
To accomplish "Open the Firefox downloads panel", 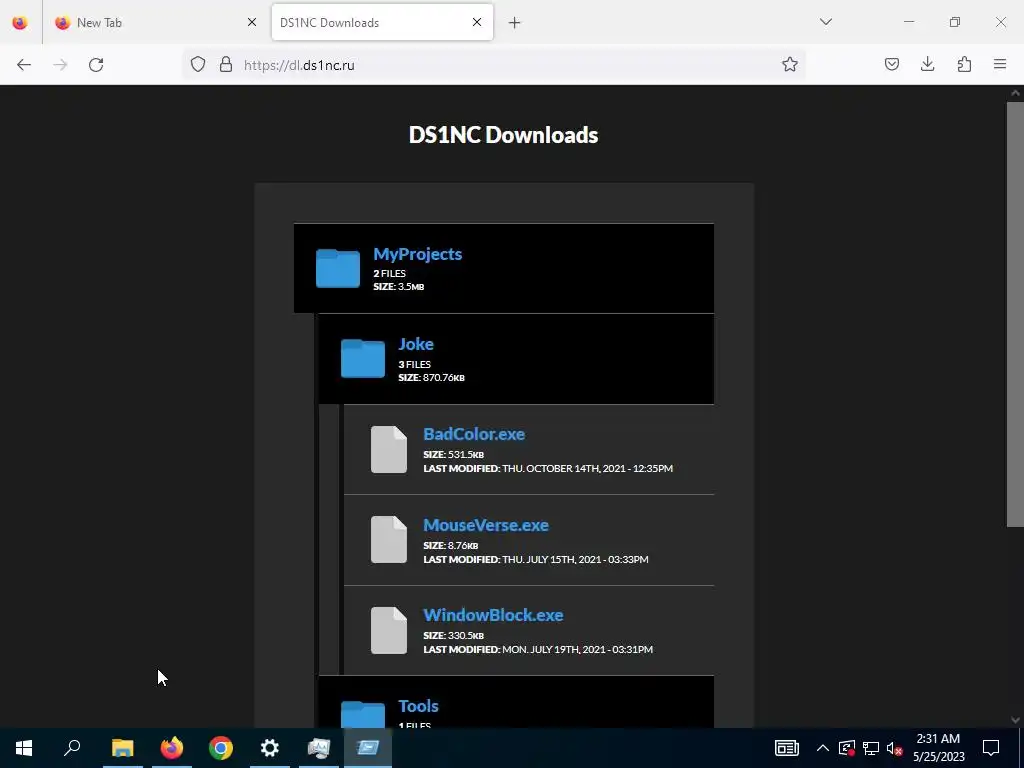I will tap(927, 64).
